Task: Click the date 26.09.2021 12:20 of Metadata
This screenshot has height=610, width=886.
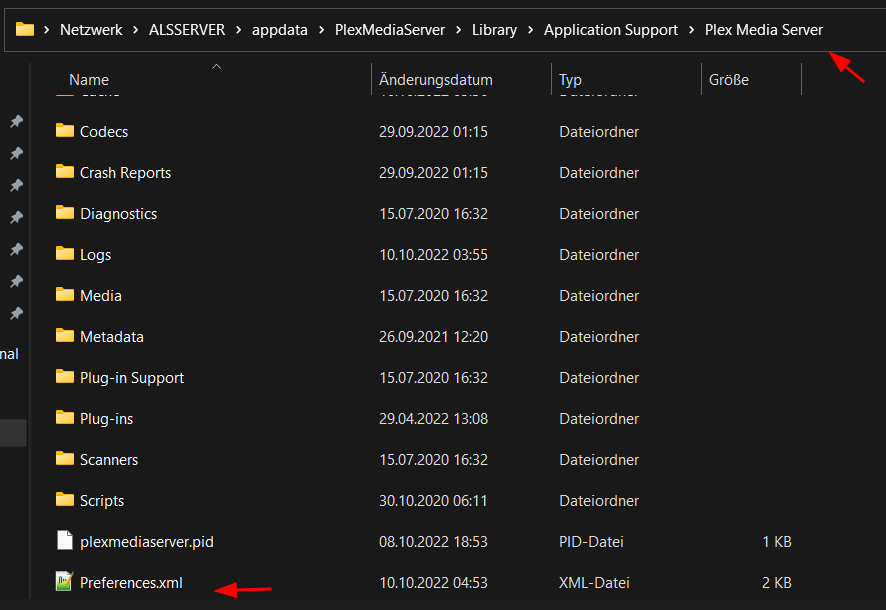Action: 433,337
